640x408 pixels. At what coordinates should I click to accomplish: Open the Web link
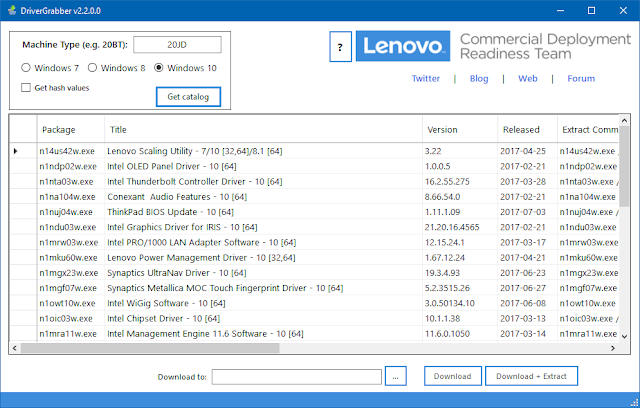(x=528, y=78)
